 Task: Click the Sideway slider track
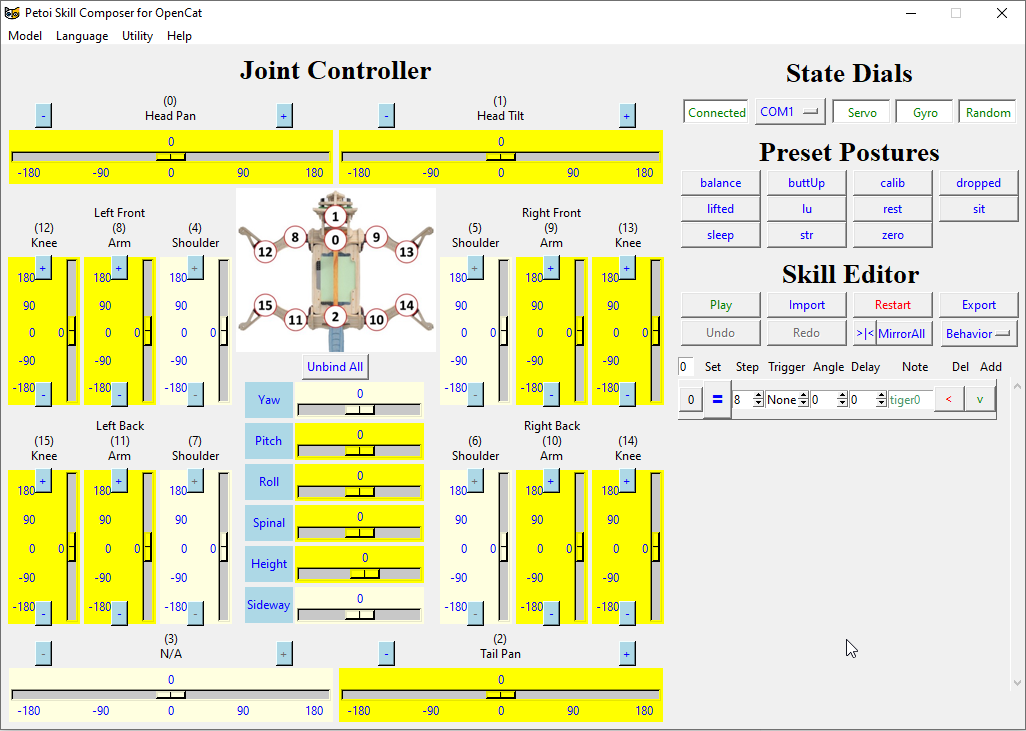tap(359, 615)
